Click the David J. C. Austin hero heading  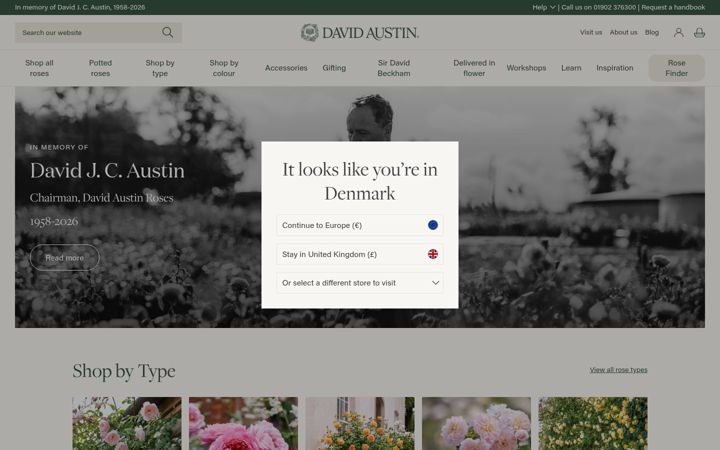click(107, 170)
